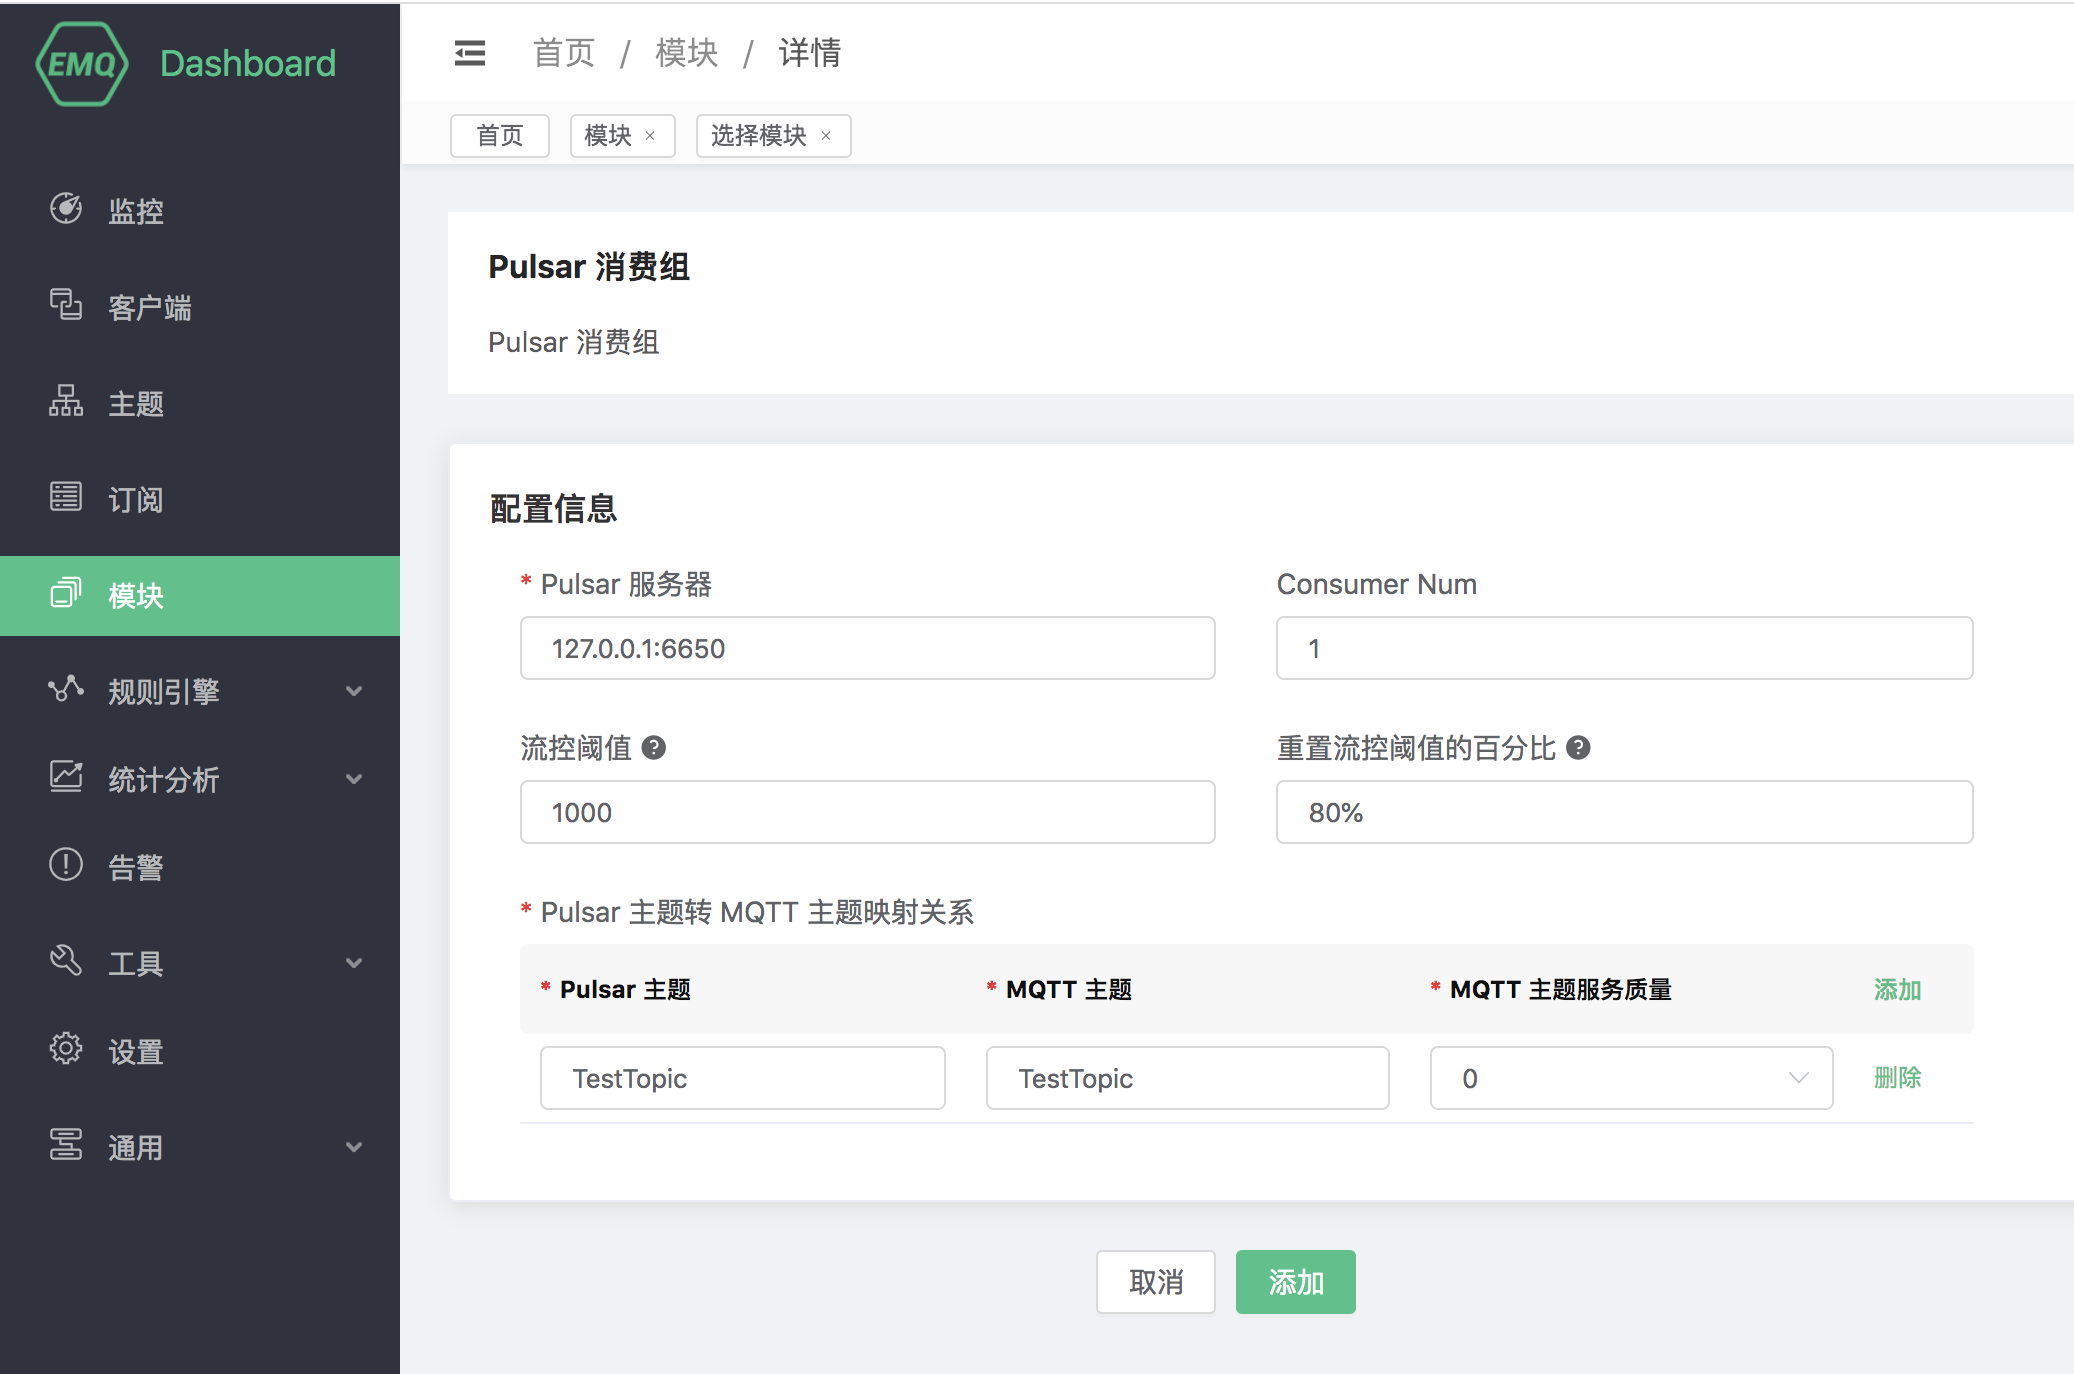Click the 取消 cancel button

coord(1155,1282)
